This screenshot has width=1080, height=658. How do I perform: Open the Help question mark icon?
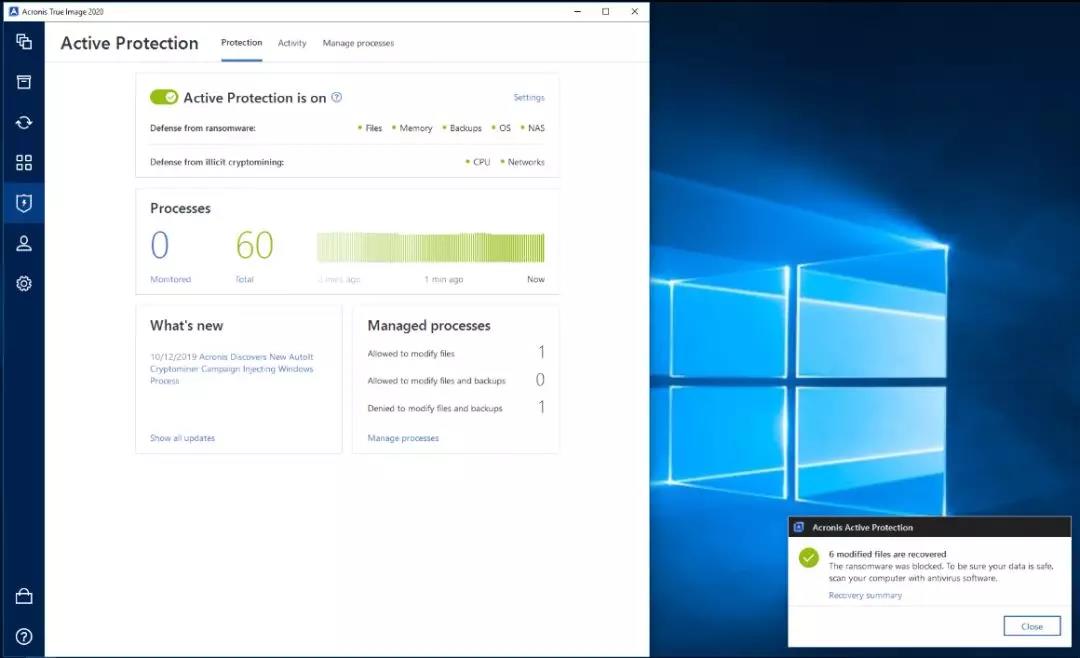(x=24, y=637)
